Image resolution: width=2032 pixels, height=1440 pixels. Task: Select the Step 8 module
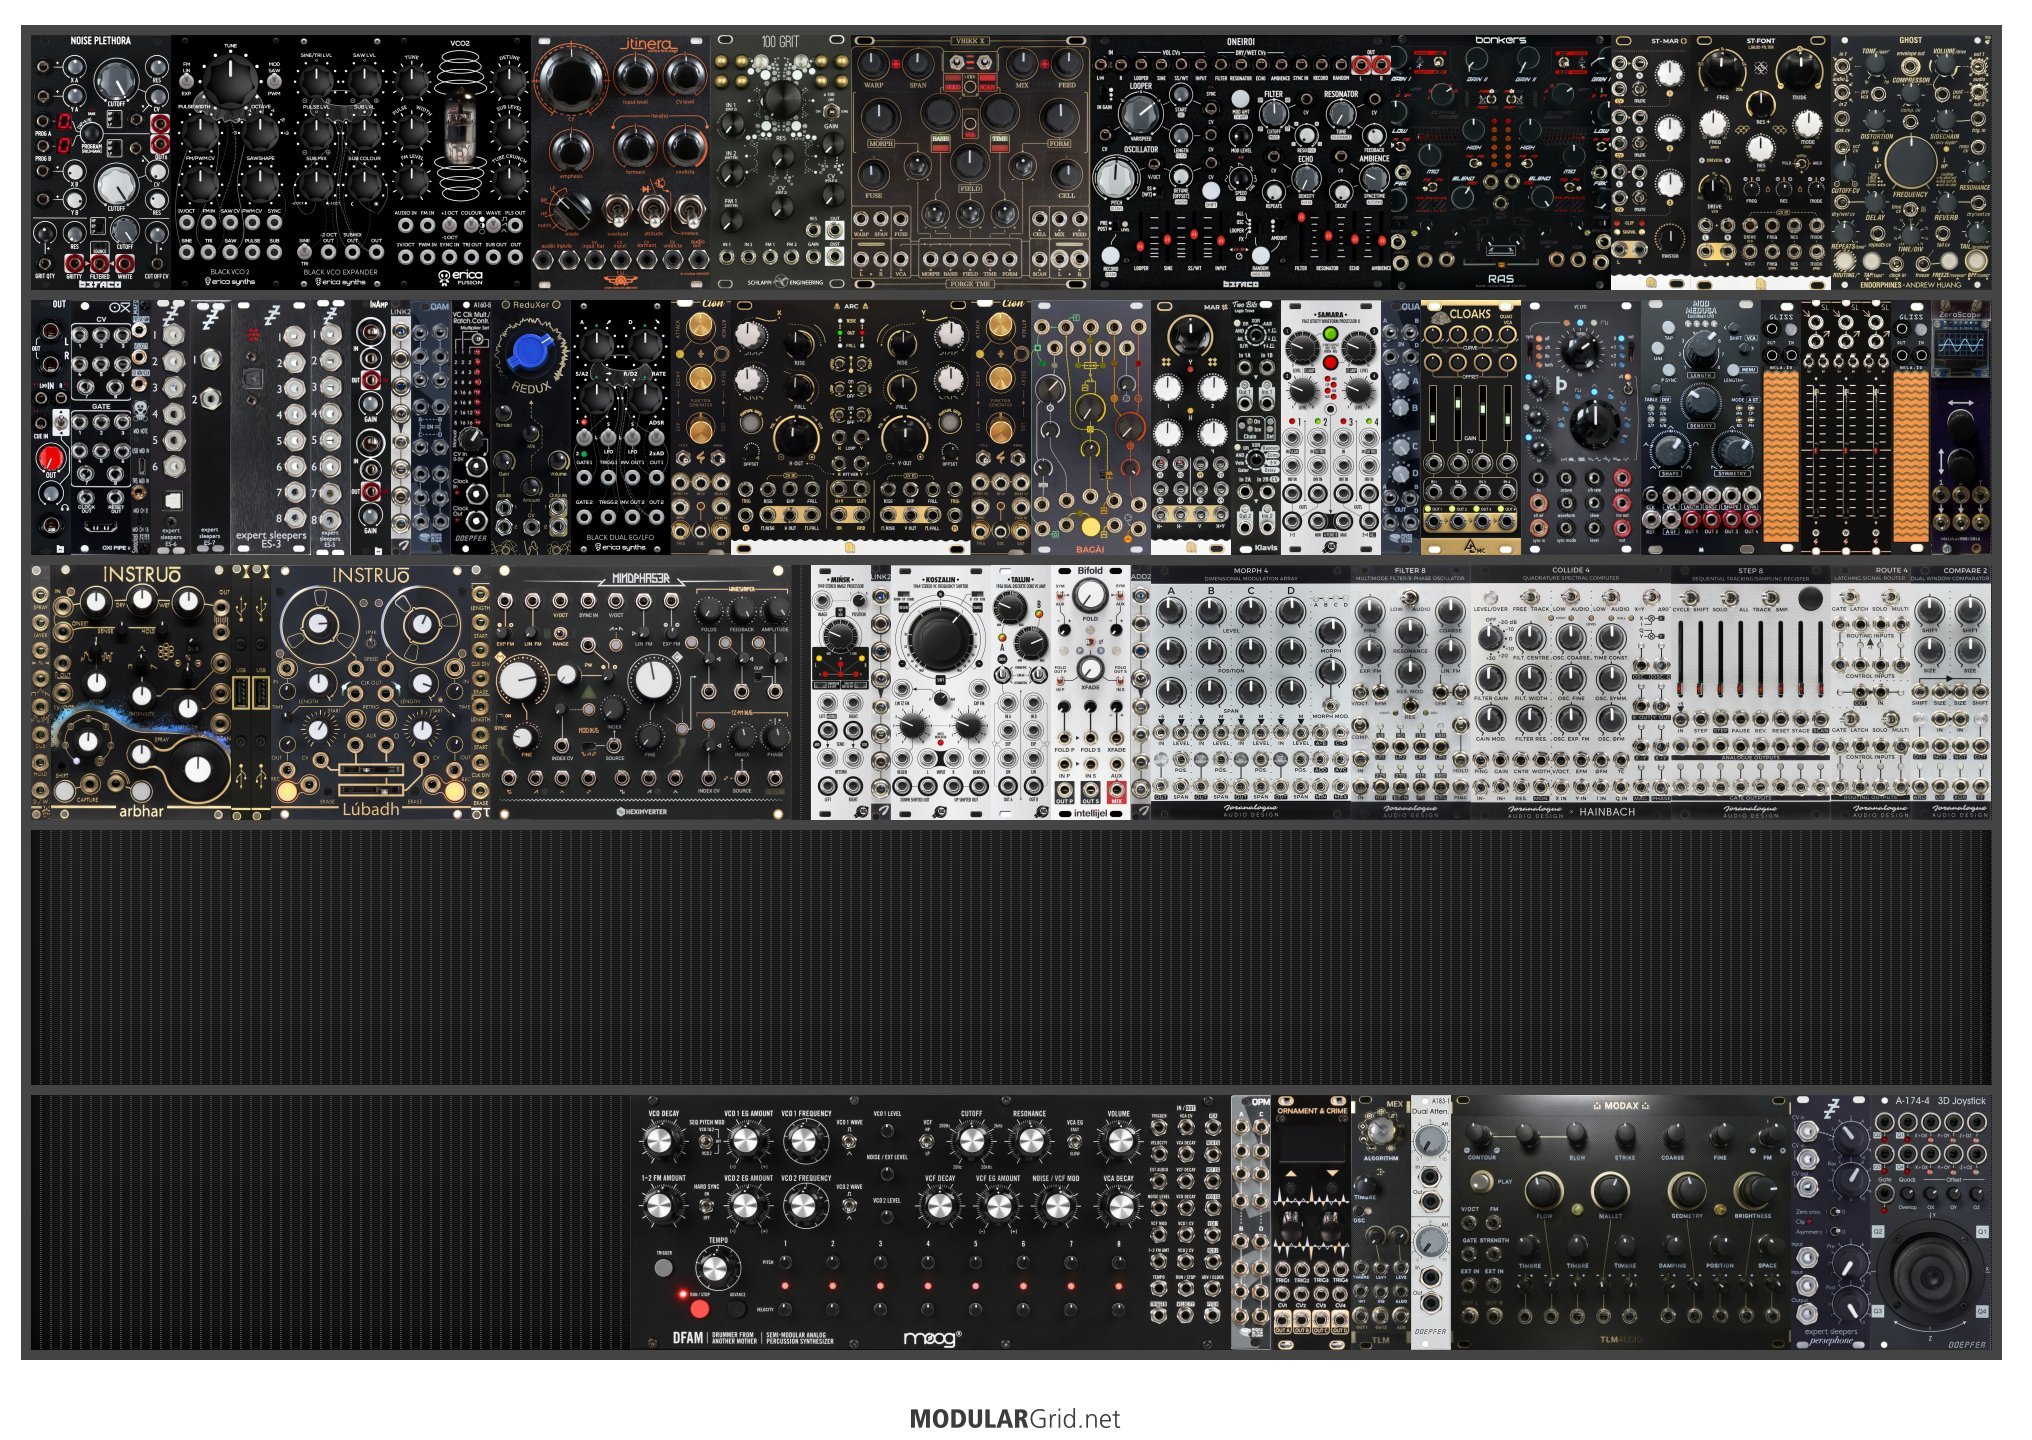(1751, 692)
